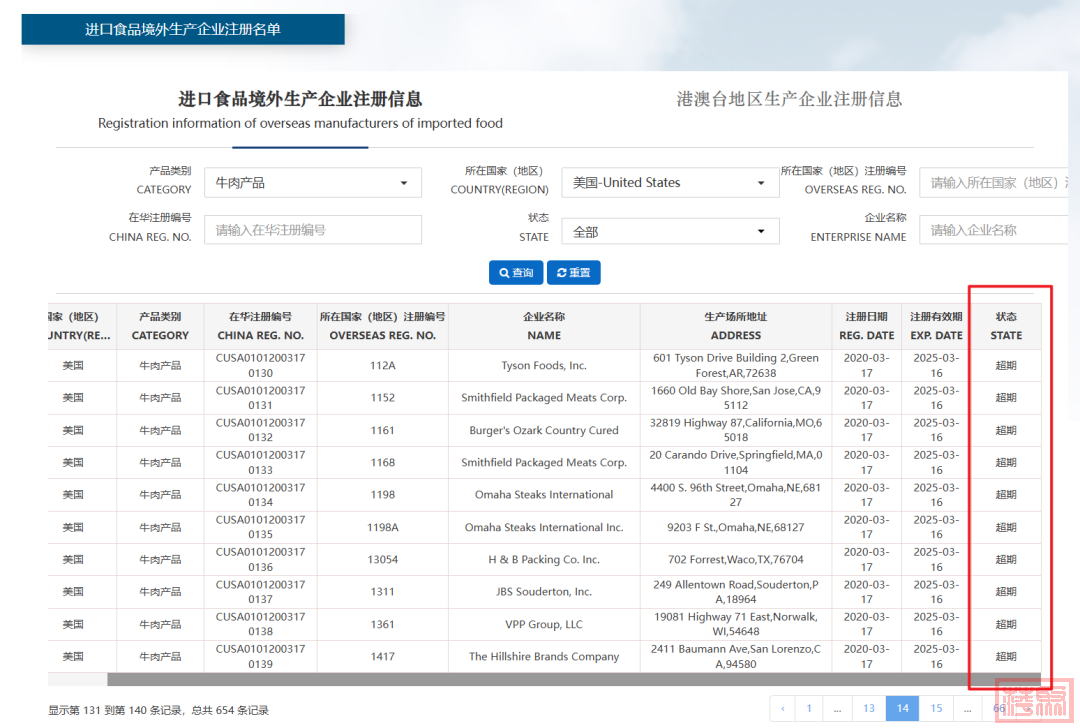
Task: Open the COUNTRY(REGION) dropdown showing 美国-United States
Action: pyautogui.click(x=670, y=183)
